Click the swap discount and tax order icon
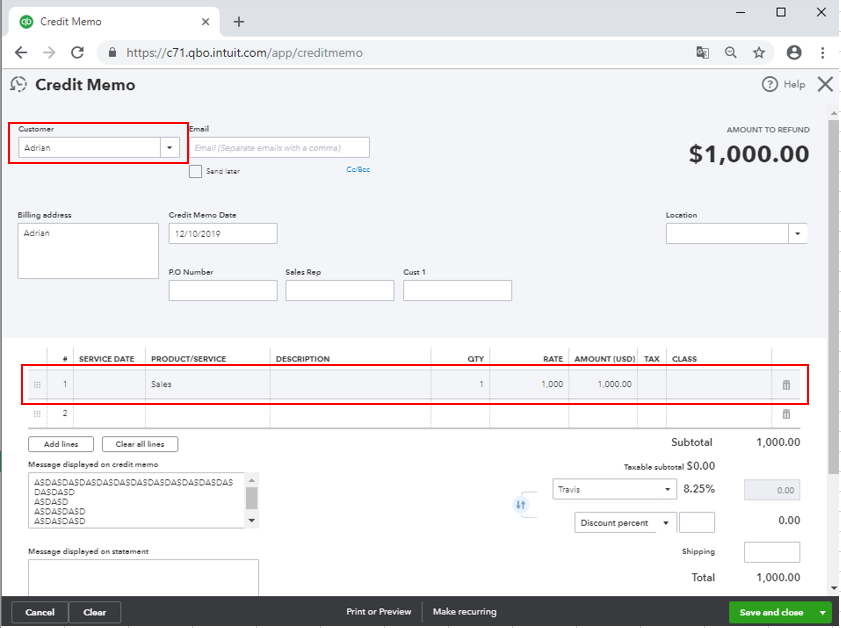This screenshot has width=841, height=628. pos(520,505)
